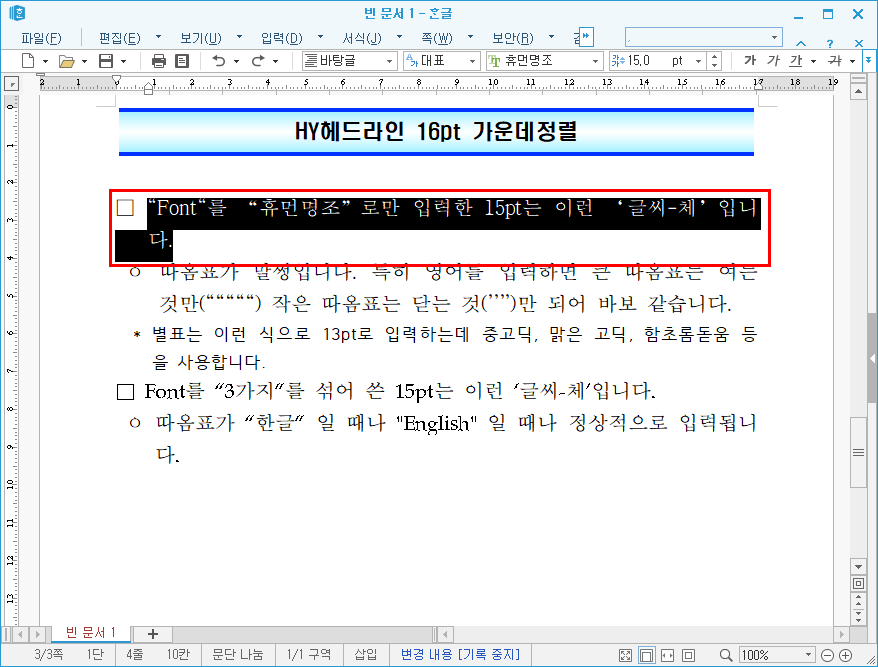Viewport: 878px width, 667px height.
Task: Open the Undo history dropdown
Action: pos(236,61)
